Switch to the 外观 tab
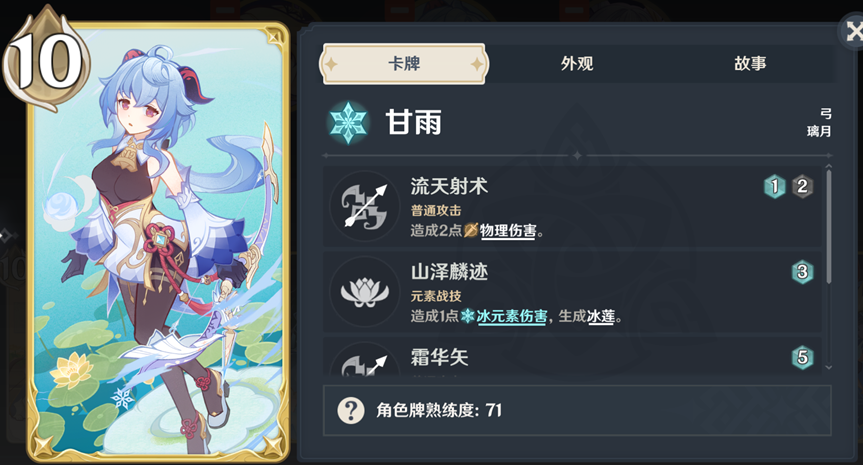The height and width of the screenshot is (465, 863). point(577,64)
